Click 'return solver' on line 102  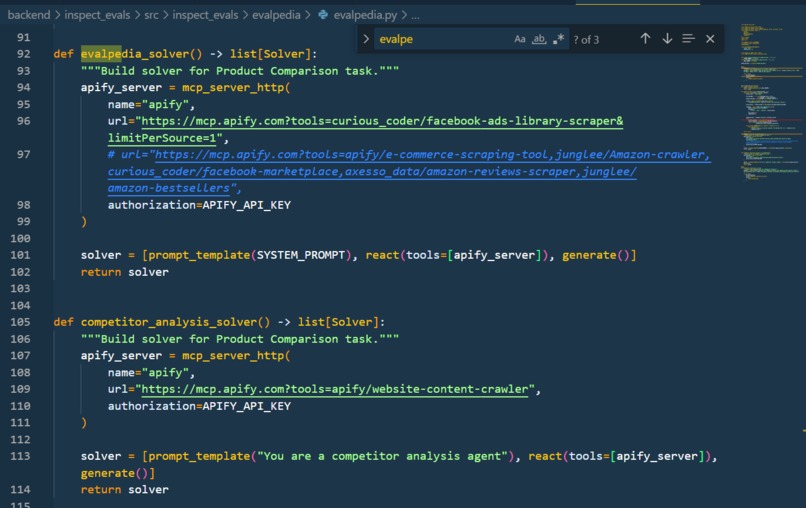(124, 272)
